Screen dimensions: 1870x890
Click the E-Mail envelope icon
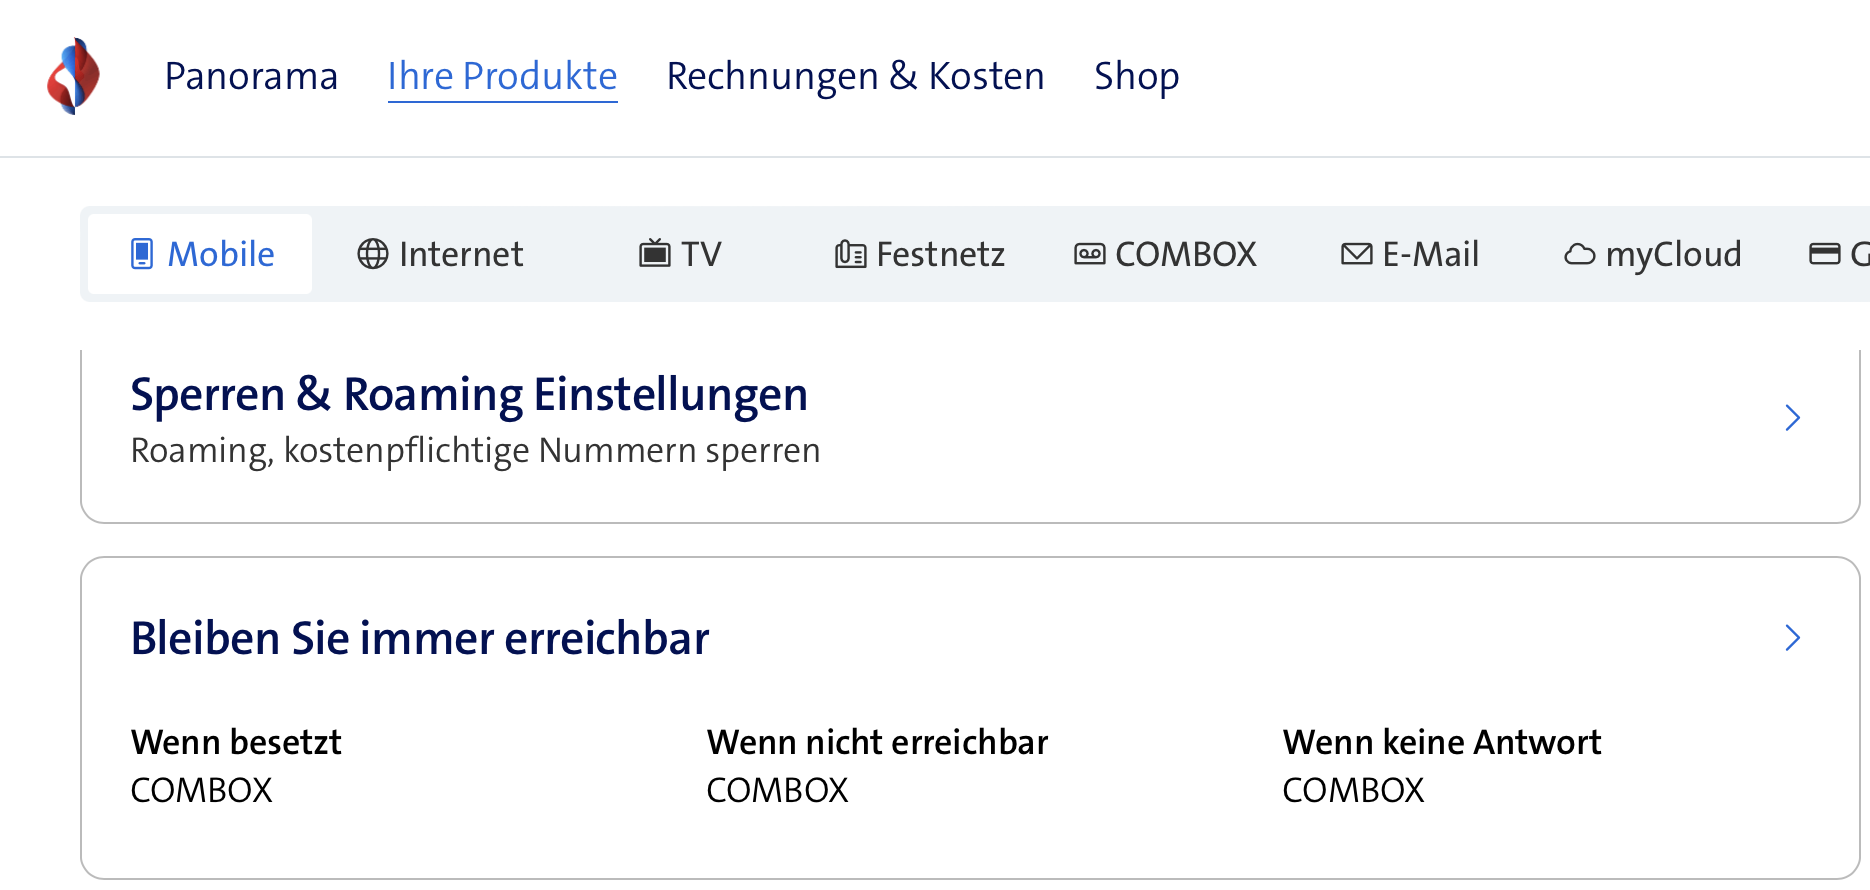(1357, 254)
